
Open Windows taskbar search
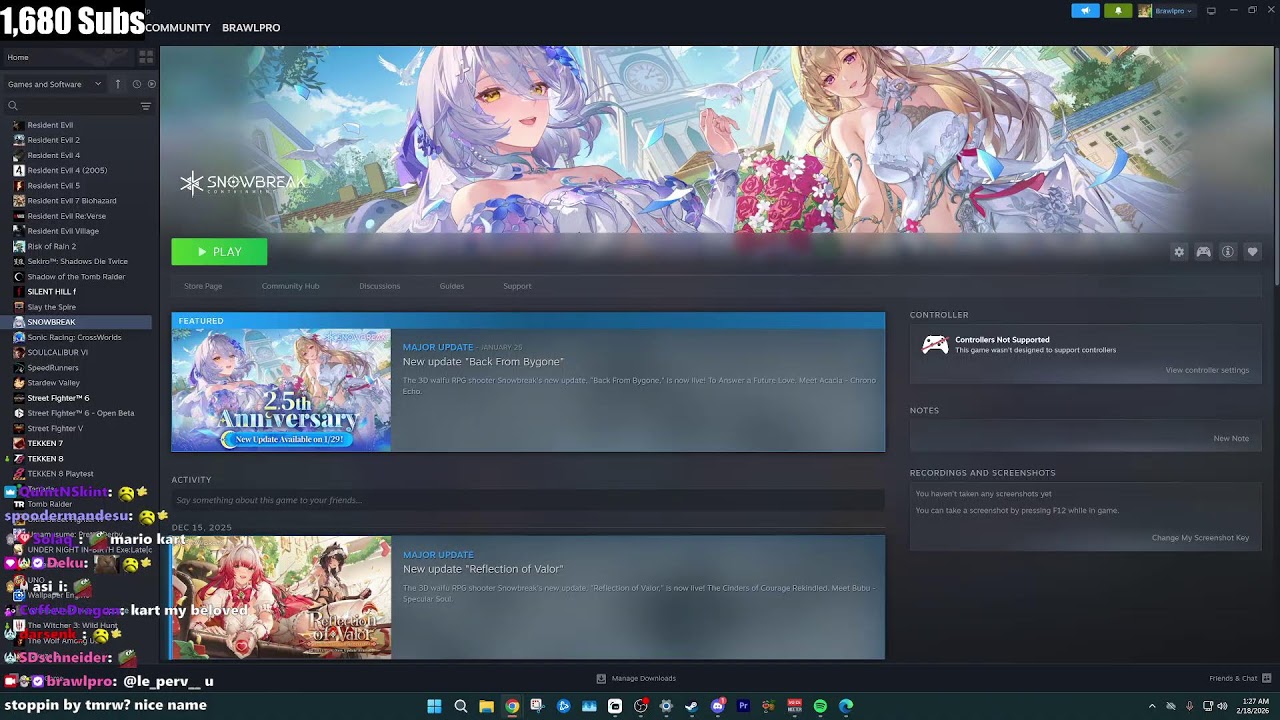tap(461, 706)
